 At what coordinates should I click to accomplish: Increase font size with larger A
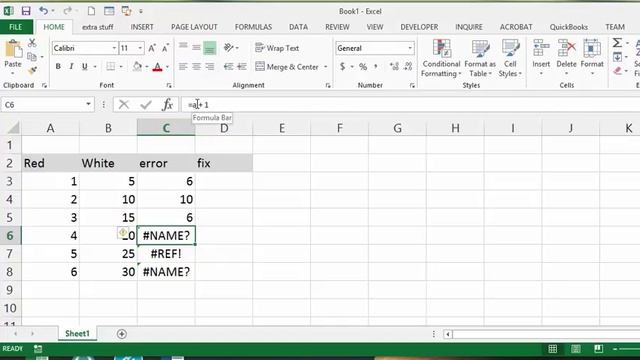pos(152,48)
